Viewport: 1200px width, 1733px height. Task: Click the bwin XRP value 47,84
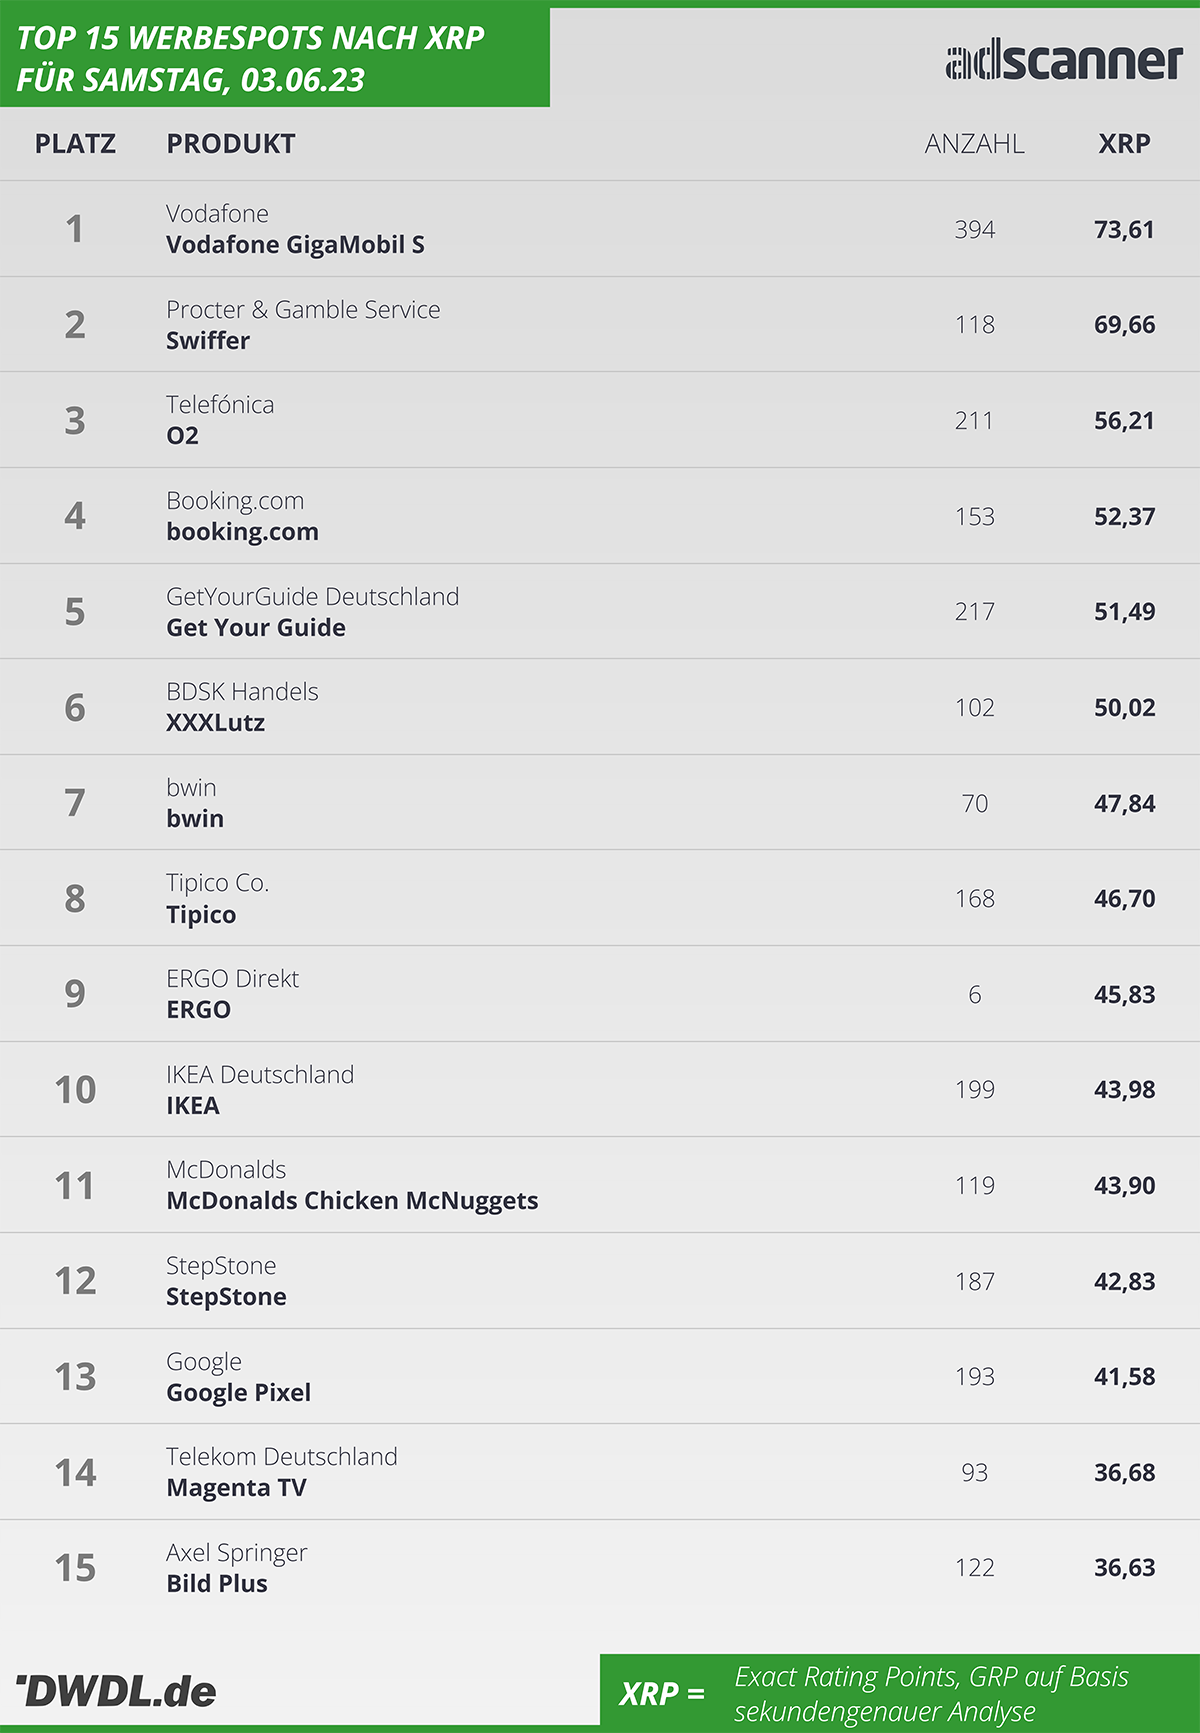(x=1124, y=803)
